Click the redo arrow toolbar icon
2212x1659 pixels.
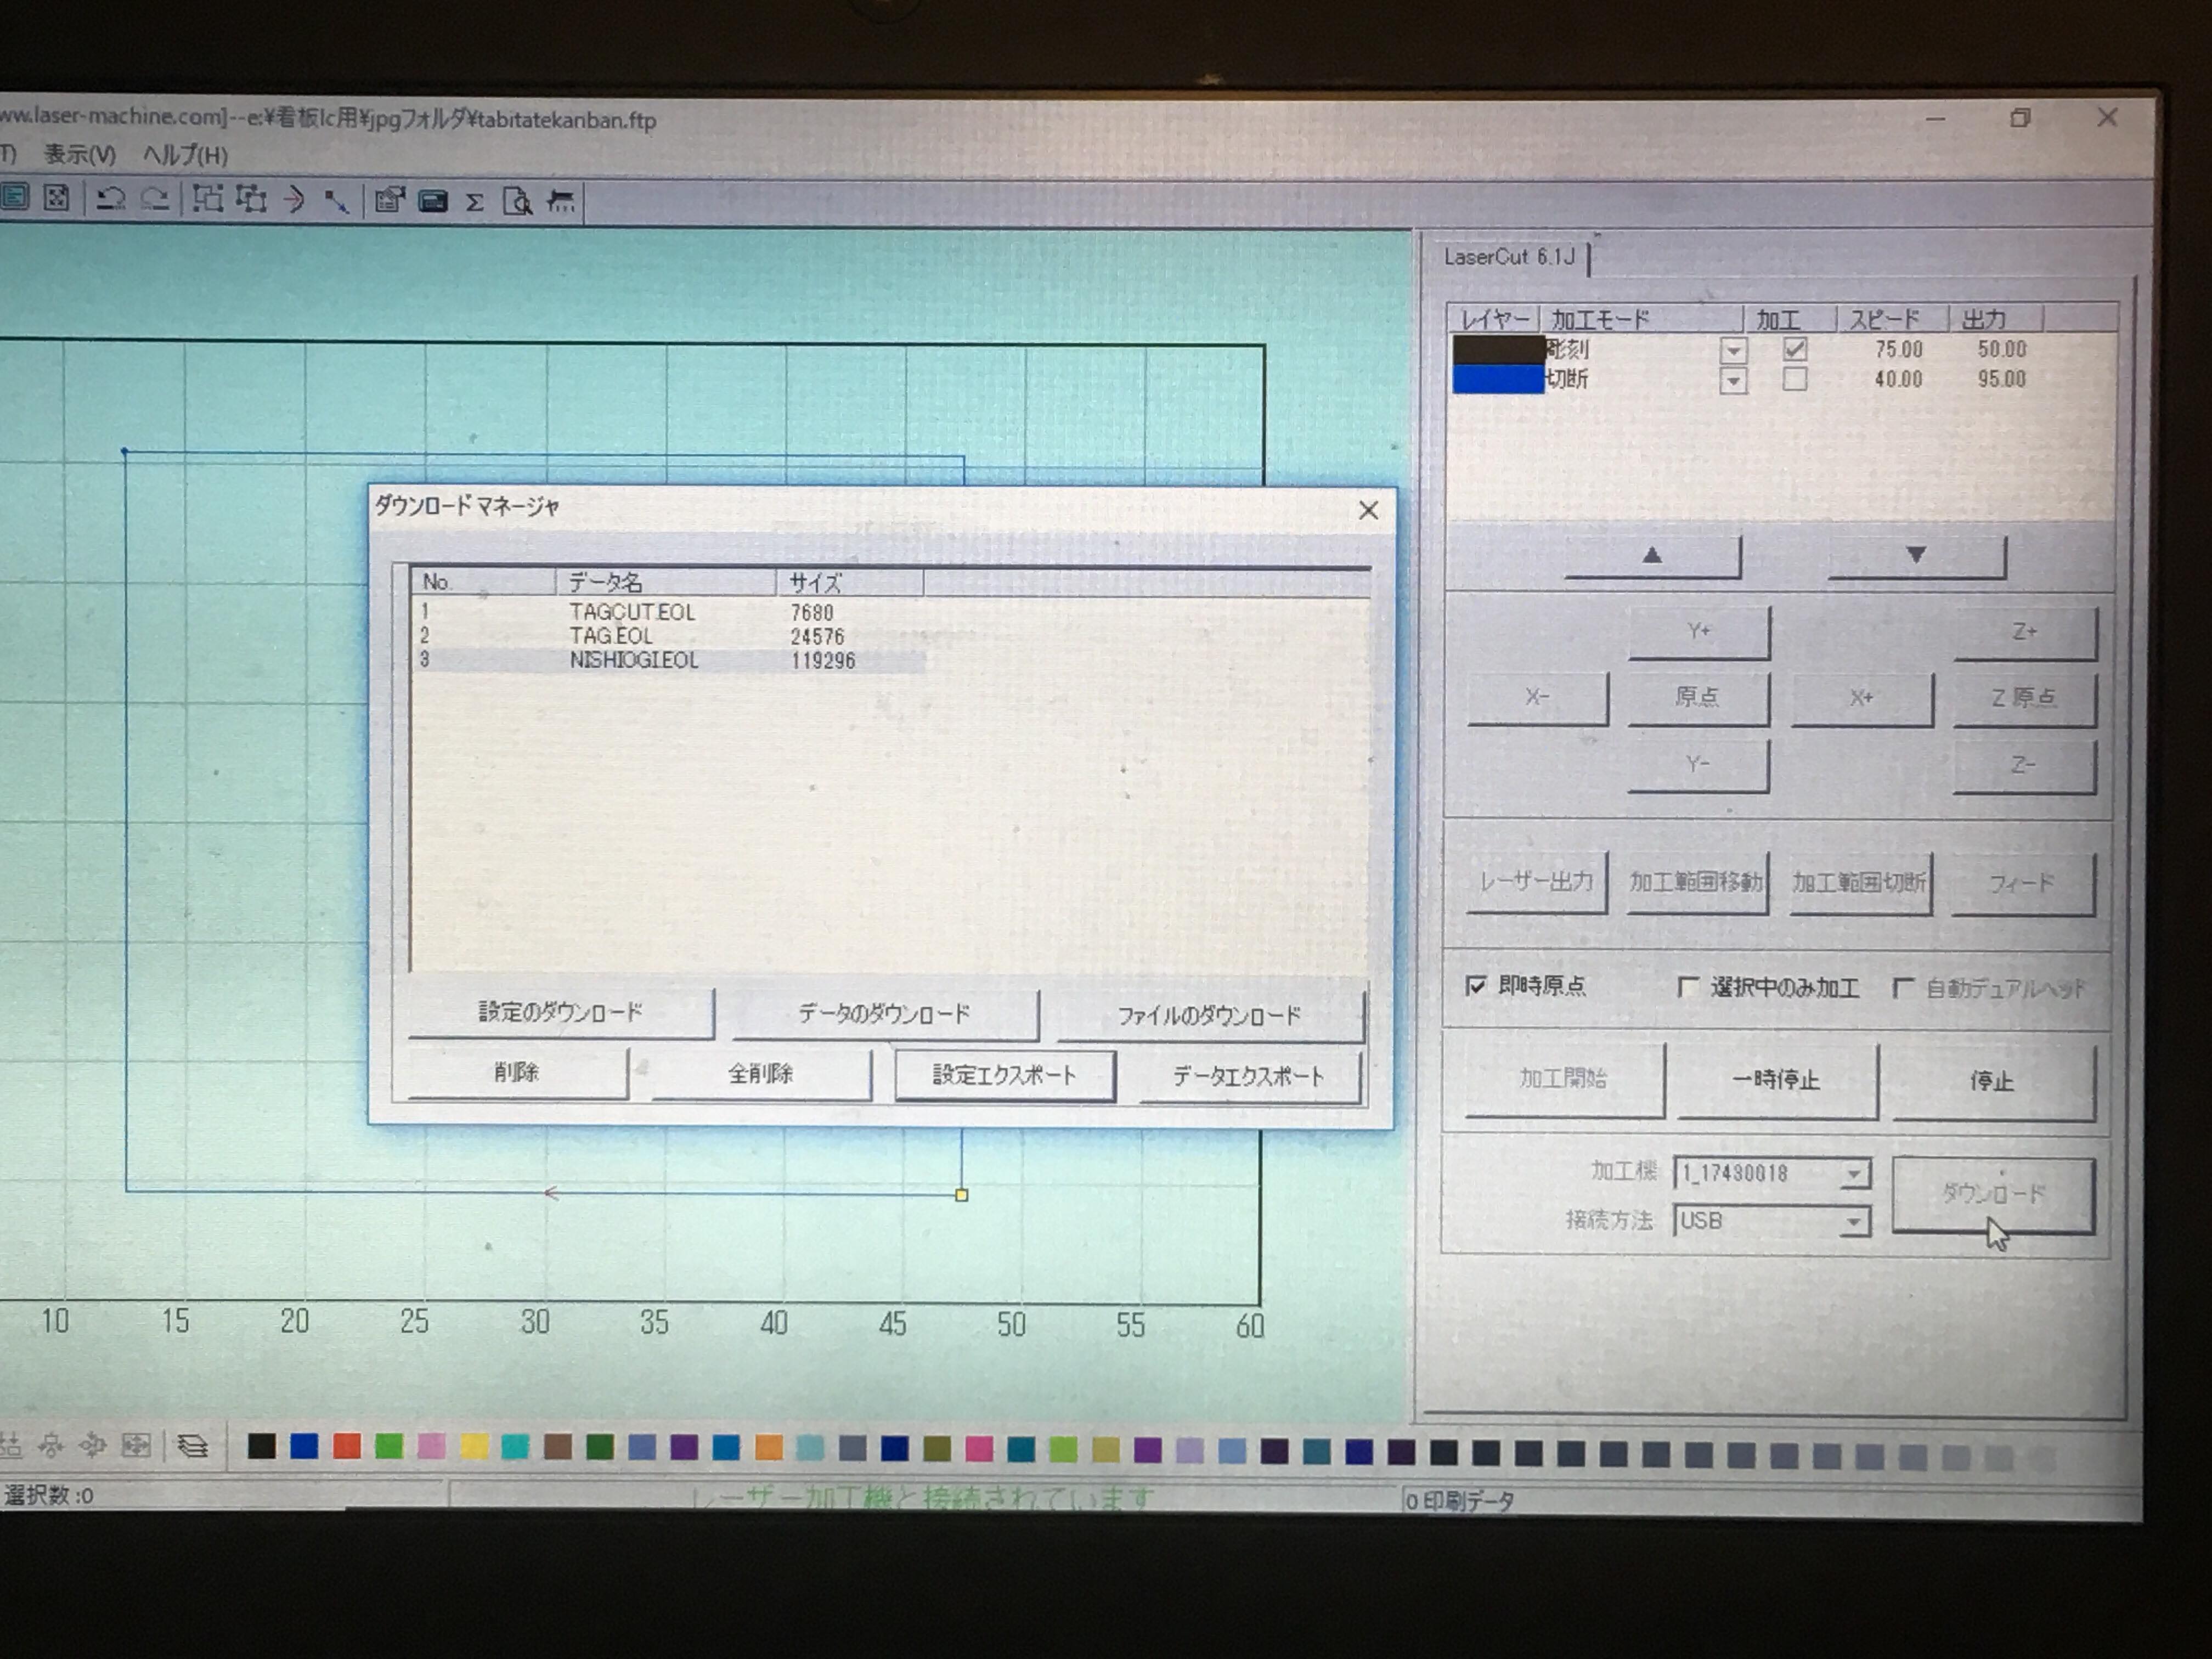[154, 200]
